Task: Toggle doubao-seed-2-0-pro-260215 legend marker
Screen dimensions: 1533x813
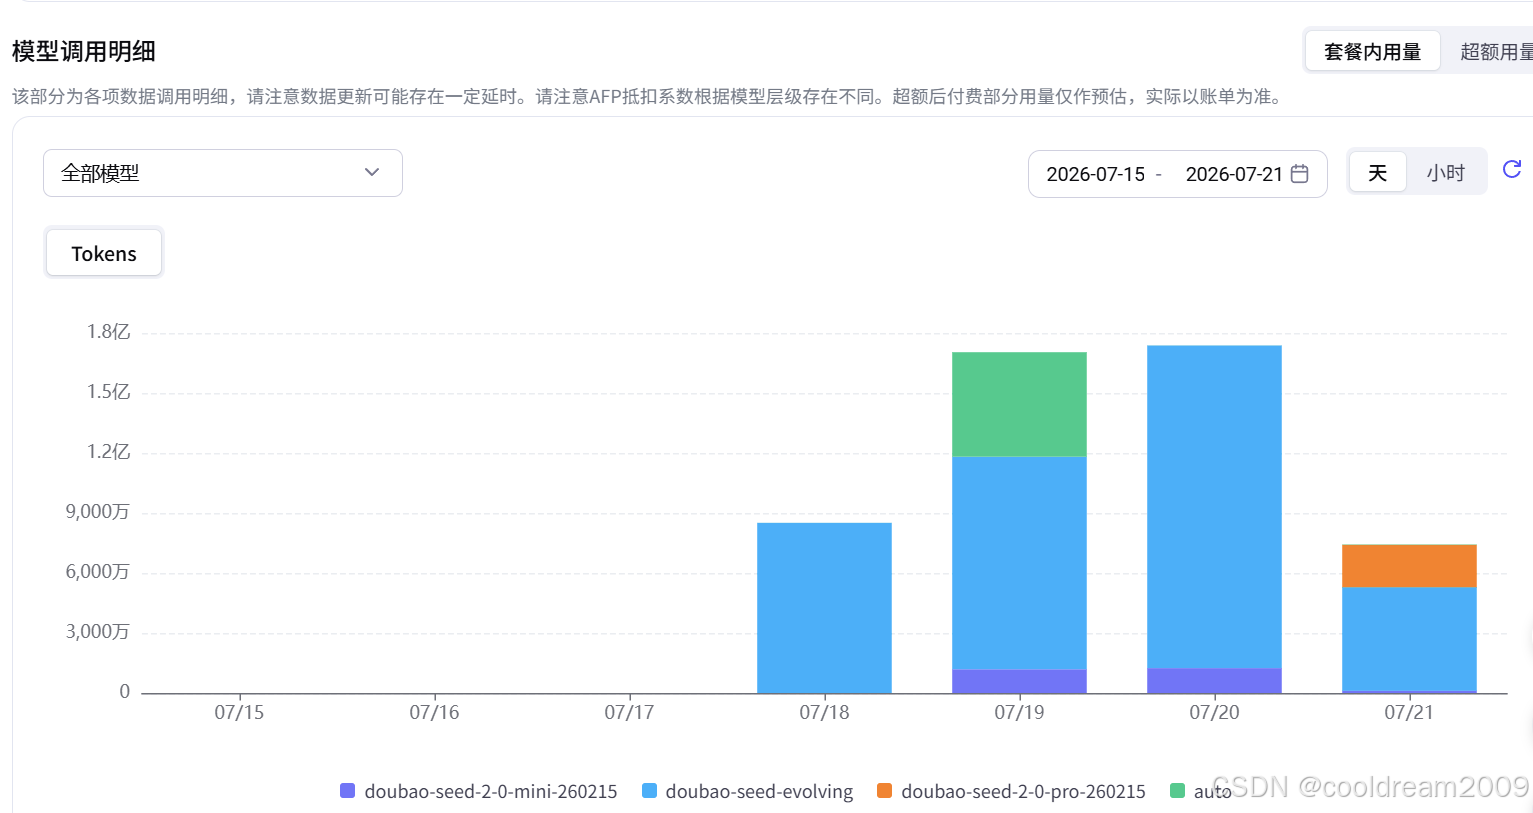Action: 884,791
